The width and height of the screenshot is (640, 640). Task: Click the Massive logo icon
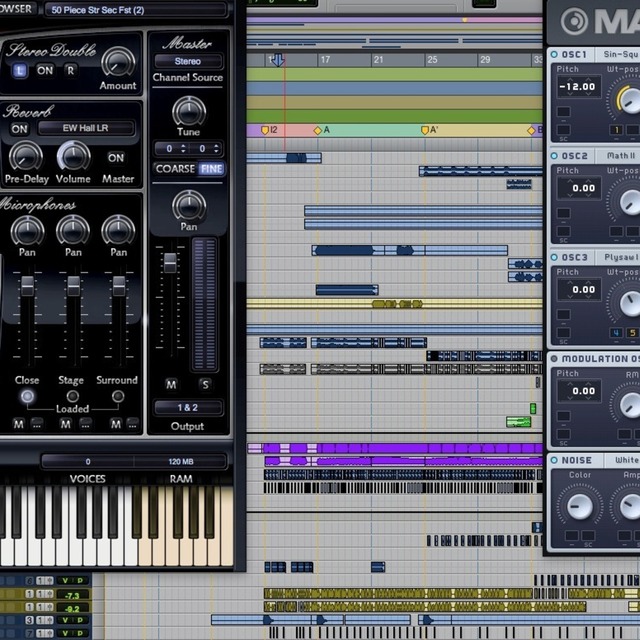coord(574,21)
